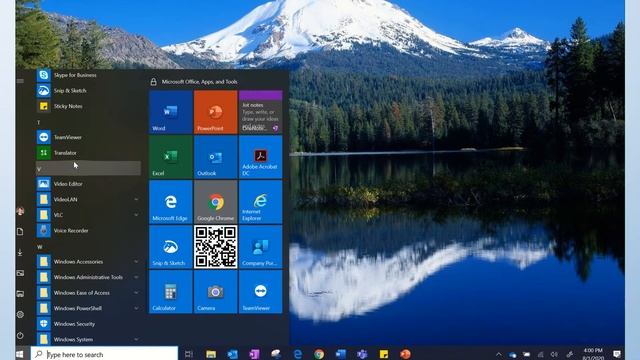Expand the Start menu hamburger icon

click(x=20, y=81)
